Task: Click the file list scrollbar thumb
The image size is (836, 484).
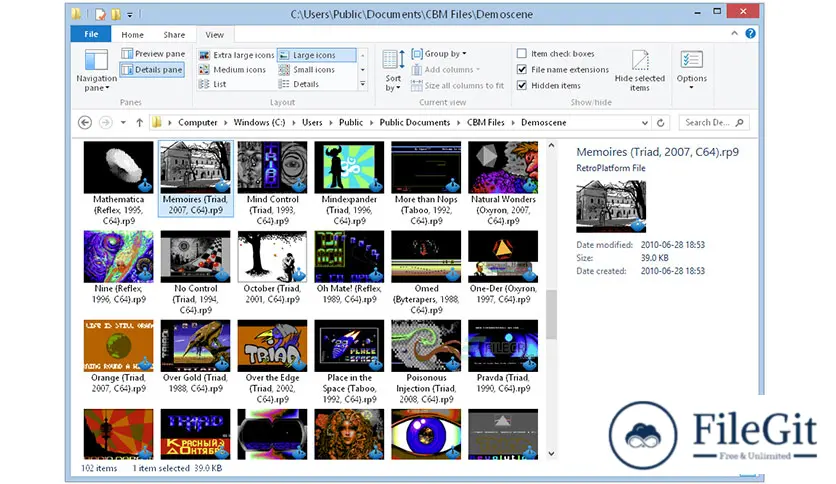Action: click(x=551, y=314)
